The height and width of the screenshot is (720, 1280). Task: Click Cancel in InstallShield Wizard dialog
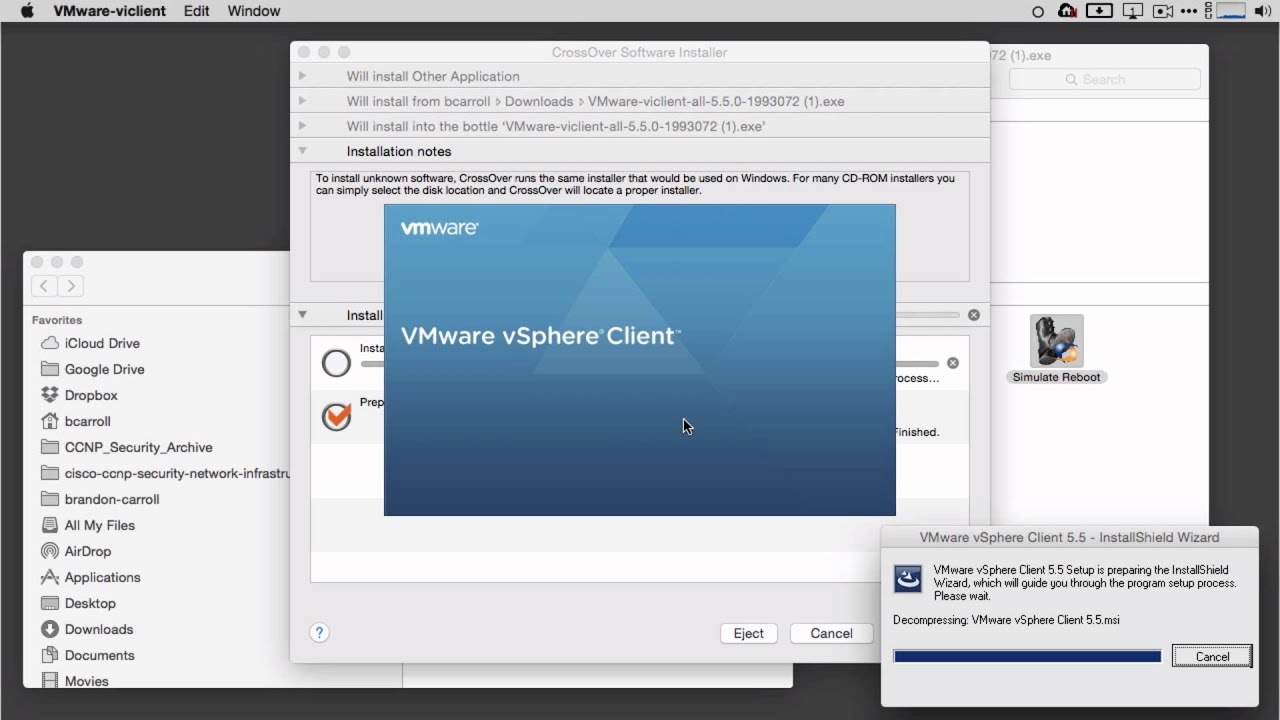[x=1212, y=657]
